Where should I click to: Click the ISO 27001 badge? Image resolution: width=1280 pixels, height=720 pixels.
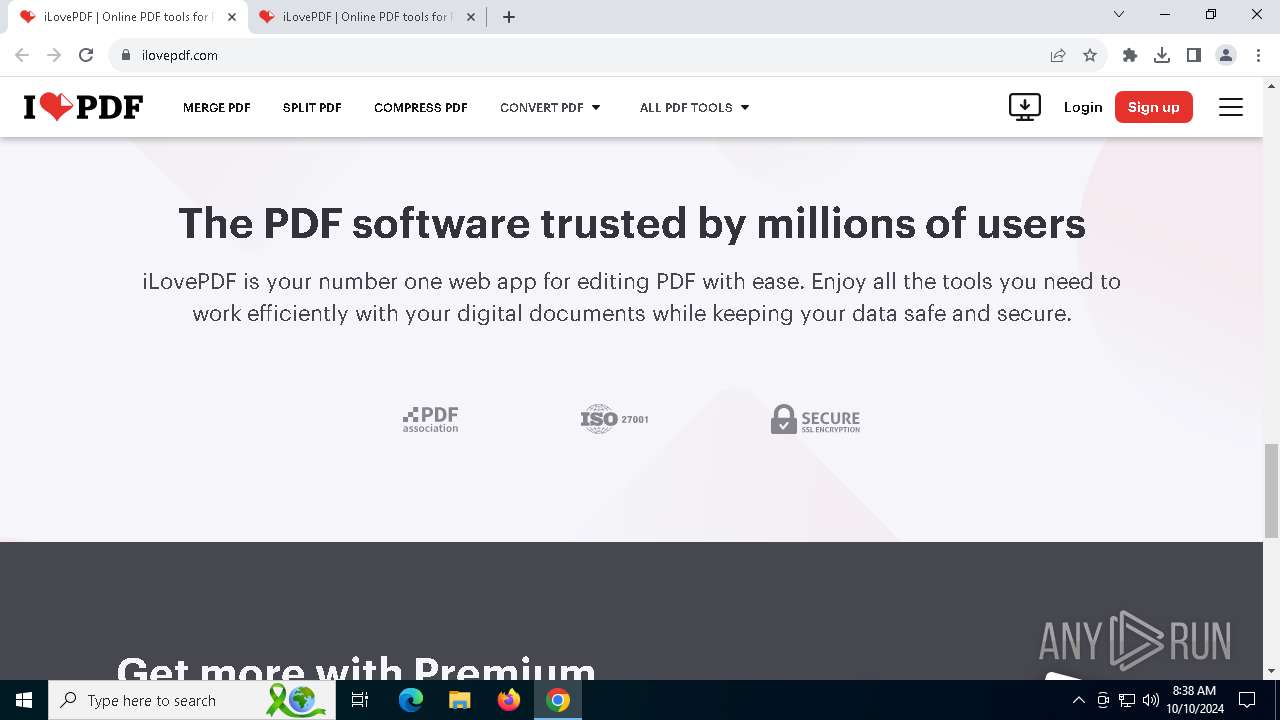coord(615,419)
